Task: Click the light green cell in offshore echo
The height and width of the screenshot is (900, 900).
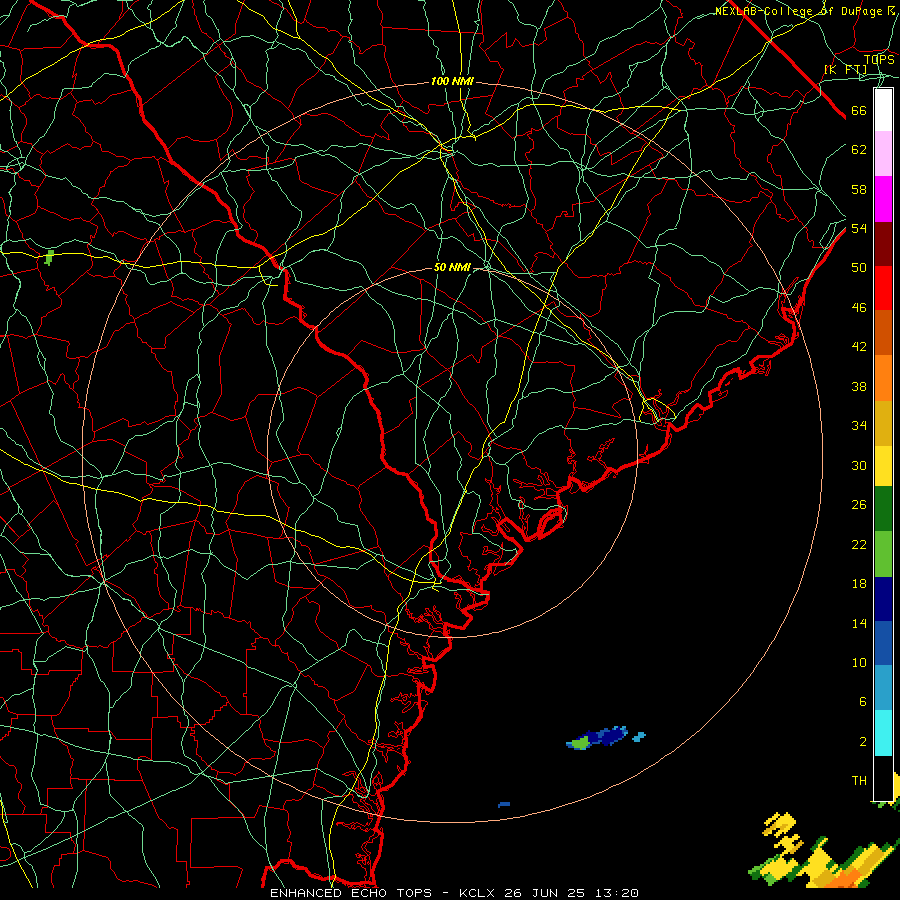Action: [580, 743]
